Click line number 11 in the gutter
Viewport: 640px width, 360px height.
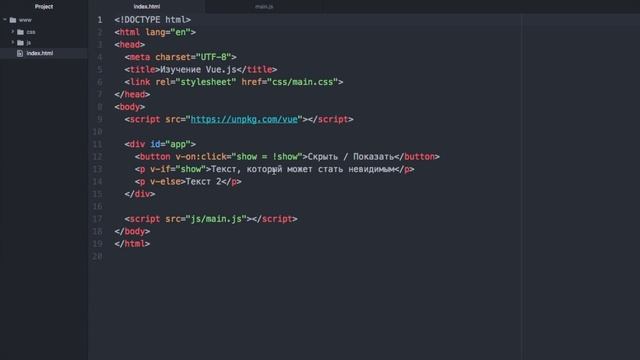coord(97,144)
